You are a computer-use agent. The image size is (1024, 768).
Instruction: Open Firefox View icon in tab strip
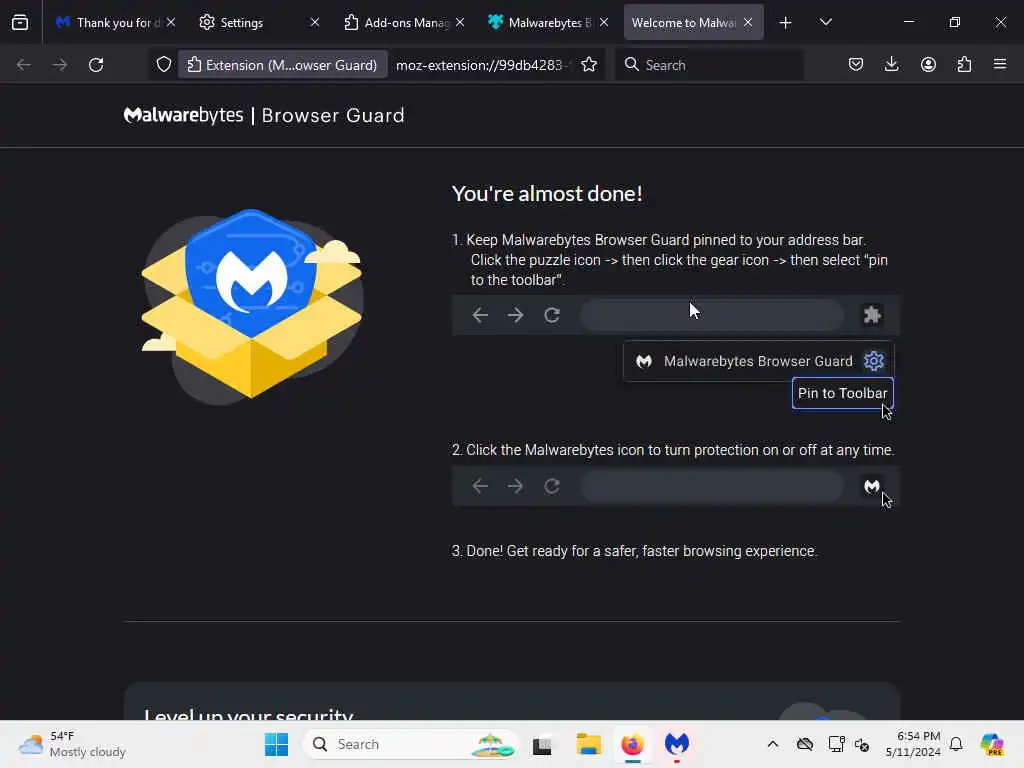click(20, 22)
